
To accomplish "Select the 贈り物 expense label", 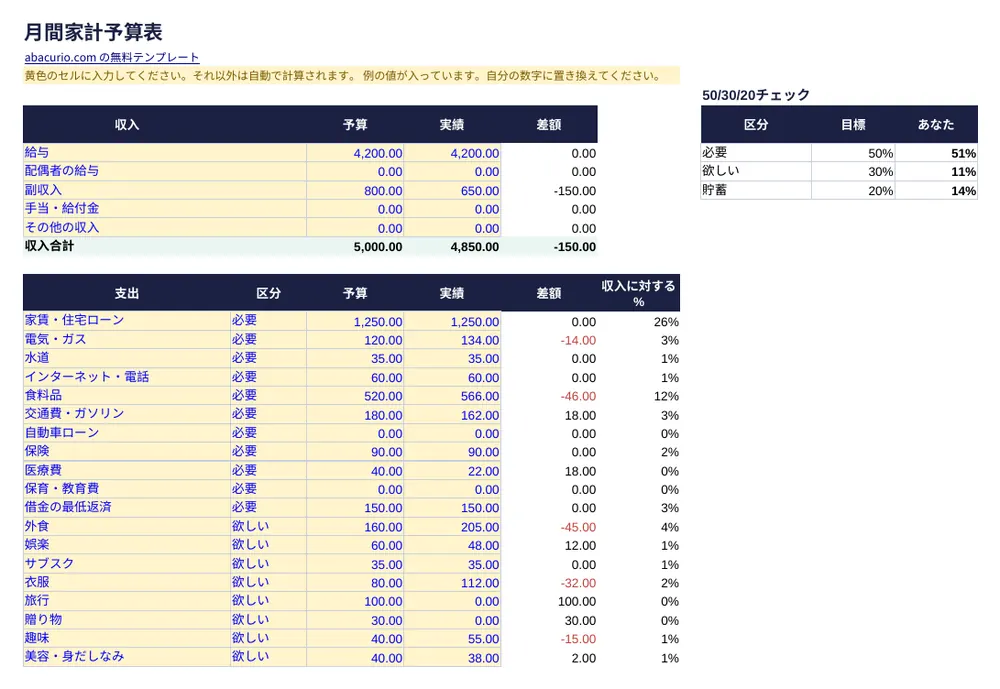I will [x=127, y=620].
